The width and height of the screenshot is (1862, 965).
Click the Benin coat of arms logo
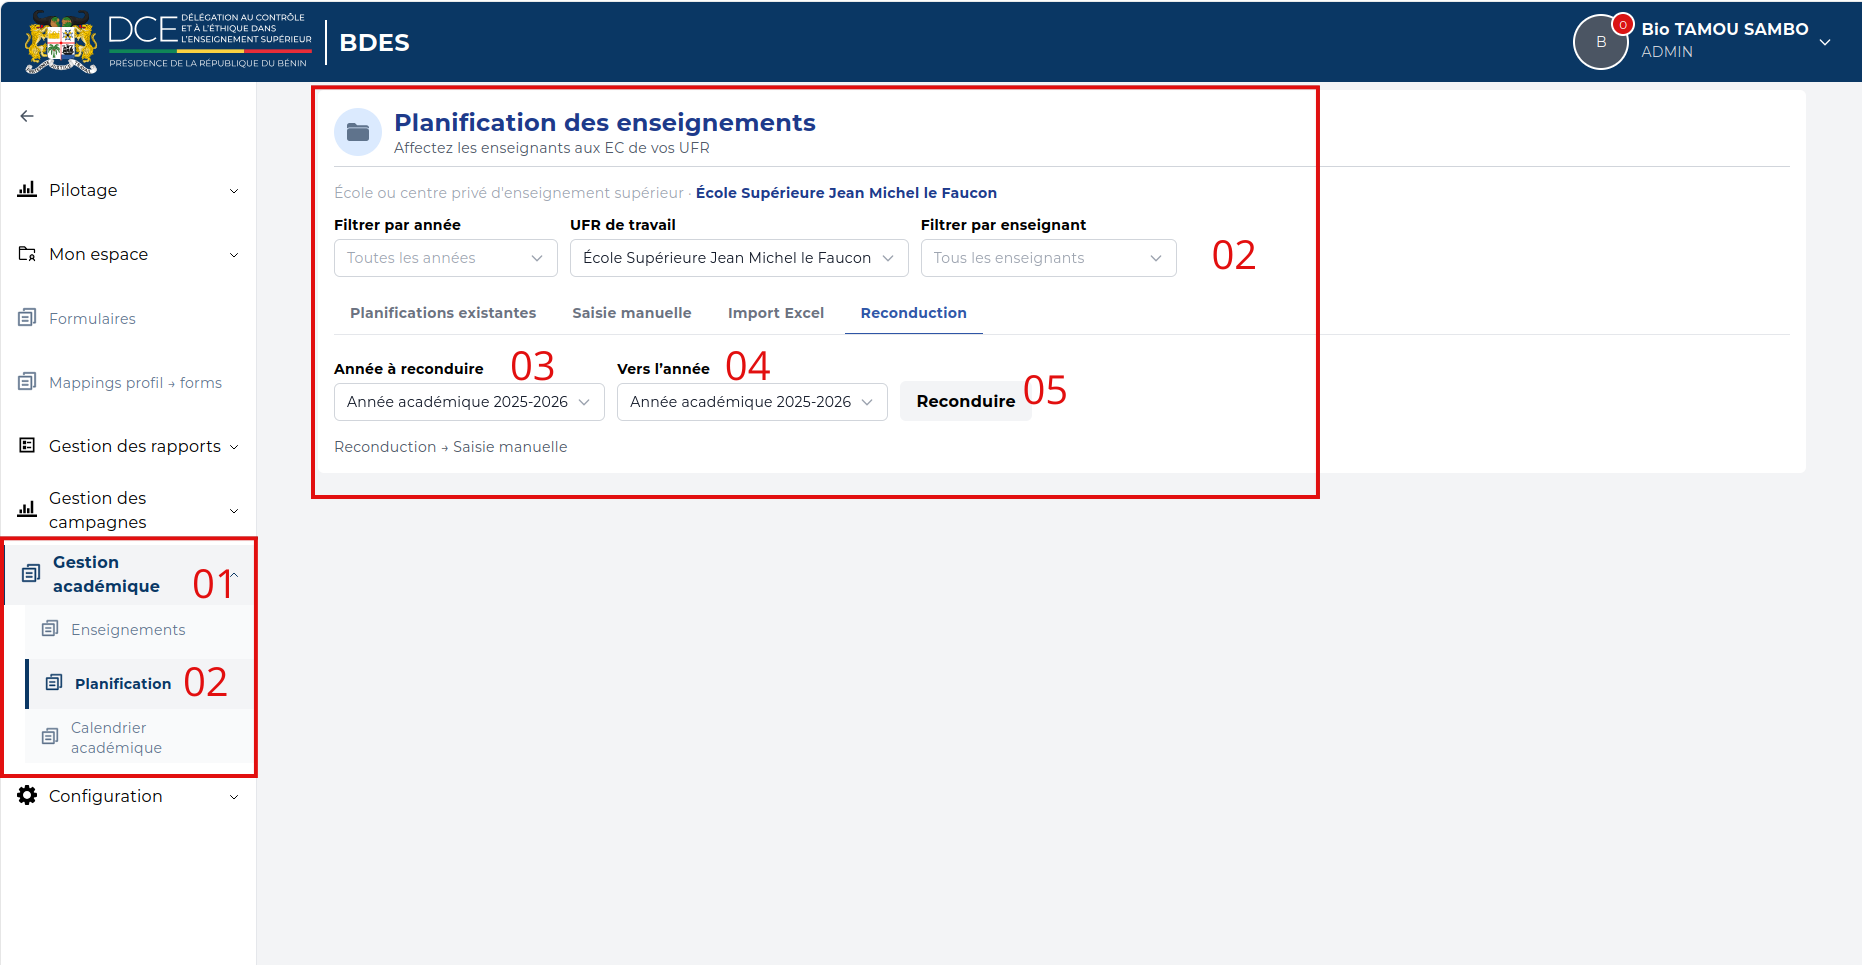coord(61,42)
